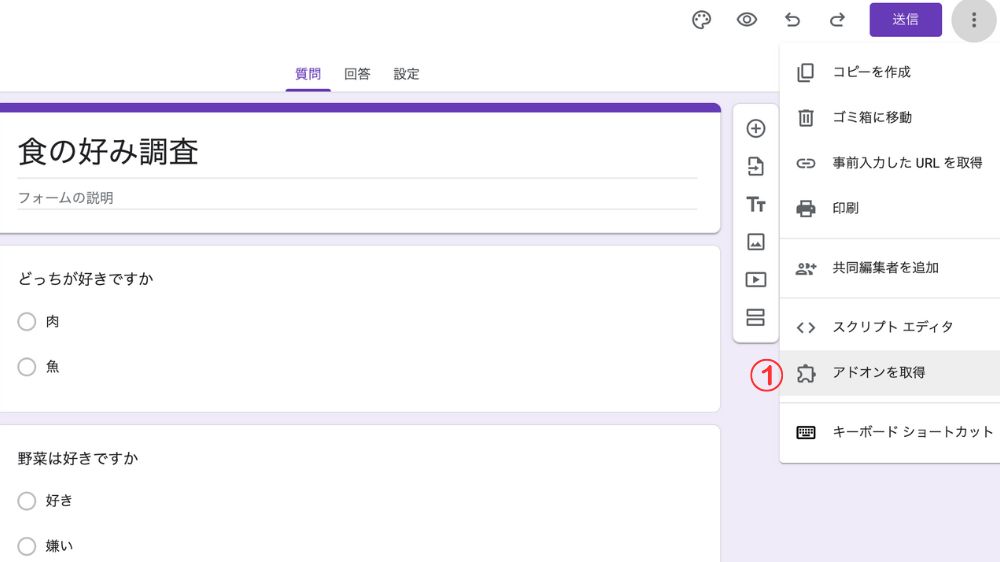Add a question with the plus icon
1000x562 pixels.
[756, 129]
